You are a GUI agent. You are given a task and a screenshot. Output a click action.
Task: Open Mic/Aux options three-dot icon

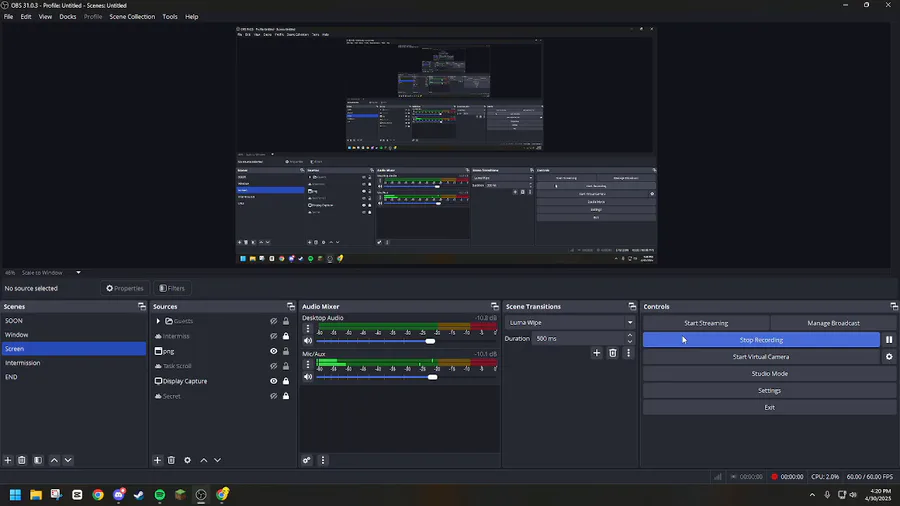click(x=308, y=364)
